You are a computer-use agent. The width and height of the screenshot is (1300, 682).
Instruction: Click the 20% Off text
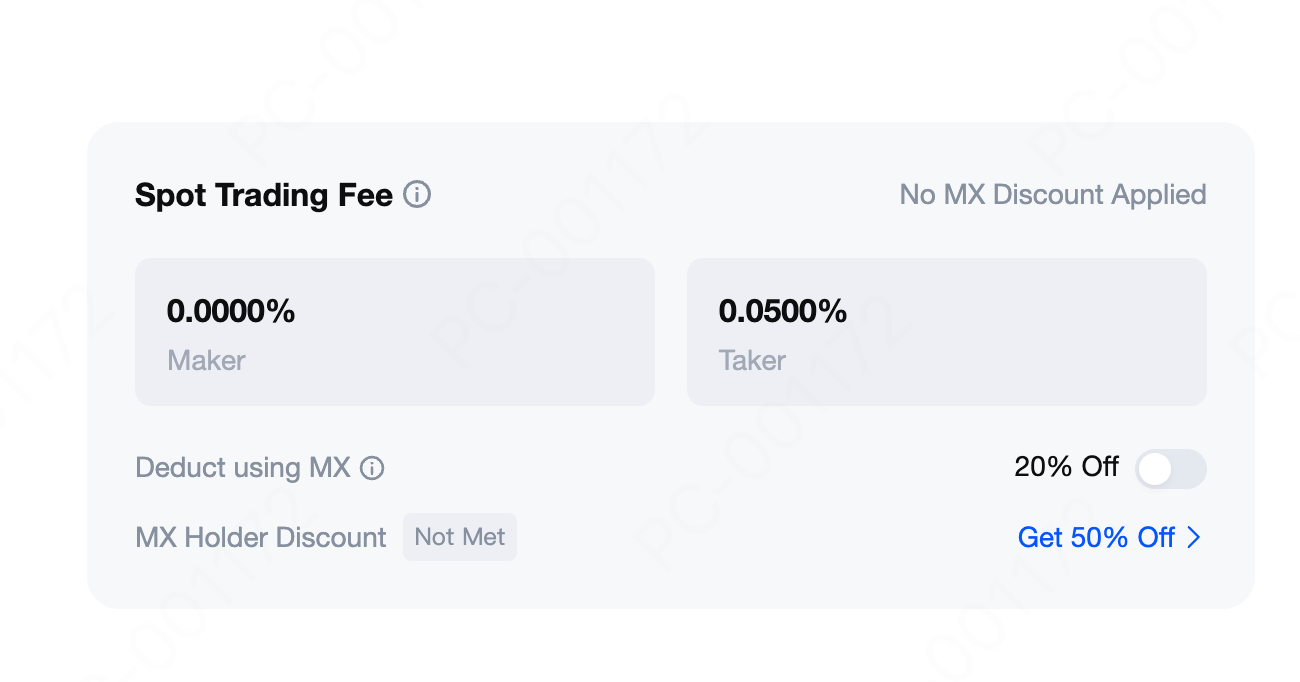(x=1066, y=467)
